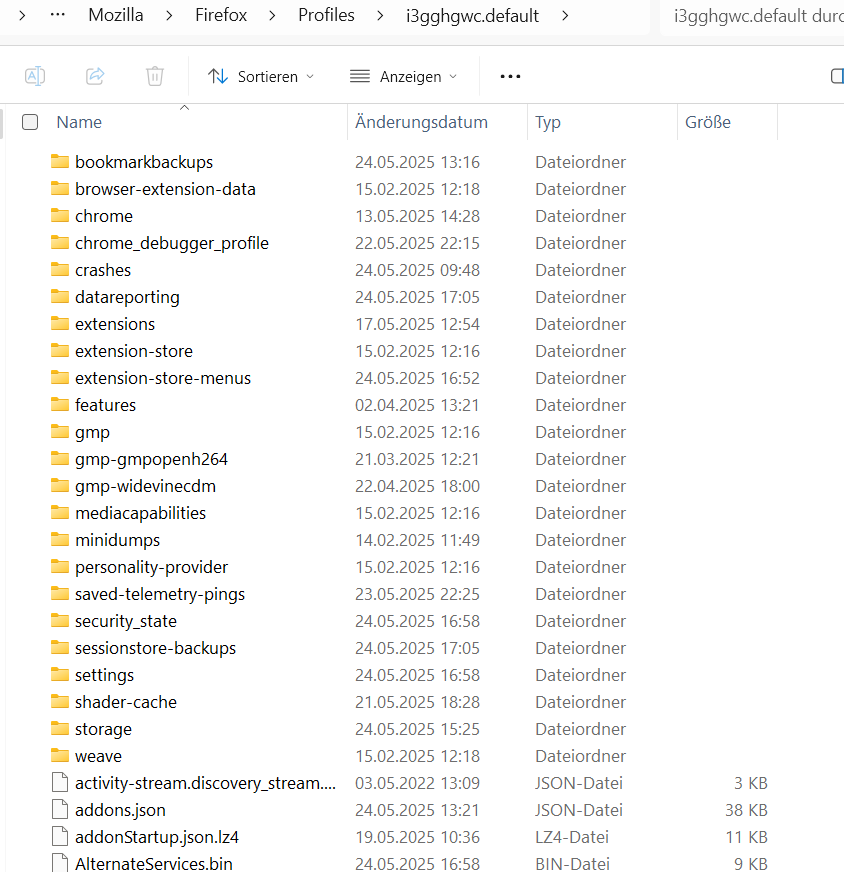Screen dimensions: 844x872
Task: Sort by the Größe column header
Action: [707, 122]
